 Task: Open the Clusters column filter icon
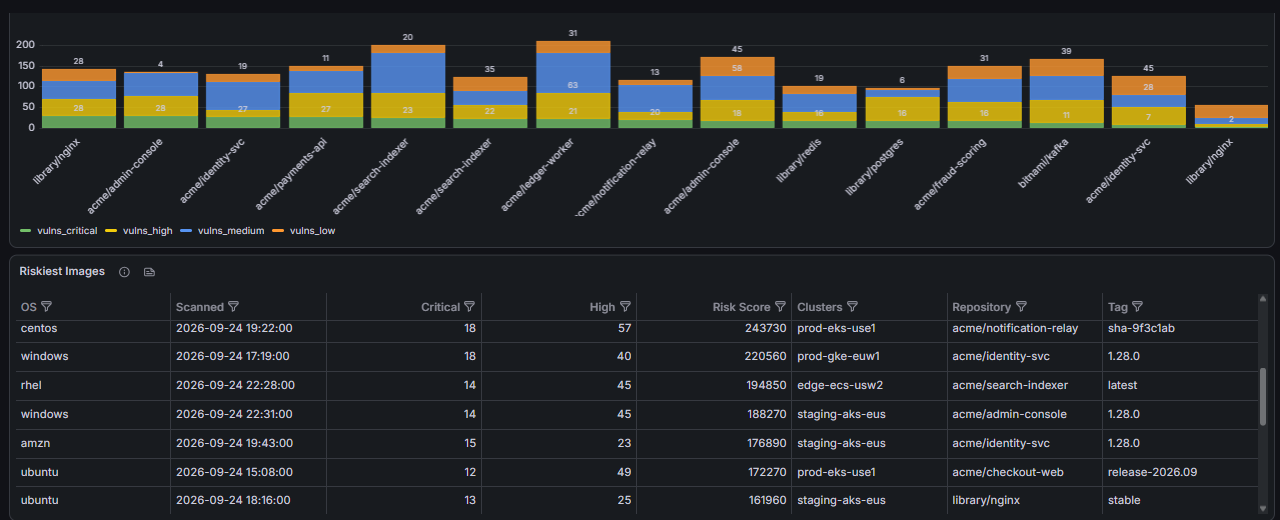click(x=852, y=307)
